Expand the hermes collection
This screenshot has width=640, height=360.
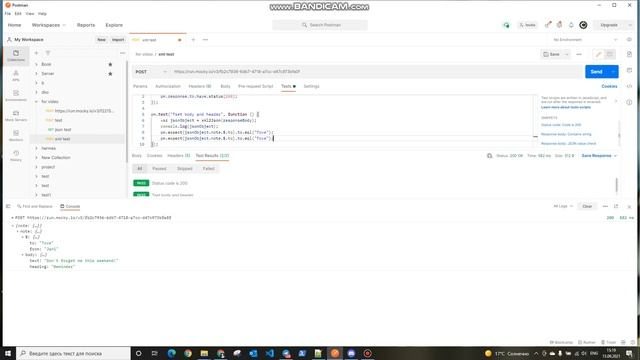[36, 148]
